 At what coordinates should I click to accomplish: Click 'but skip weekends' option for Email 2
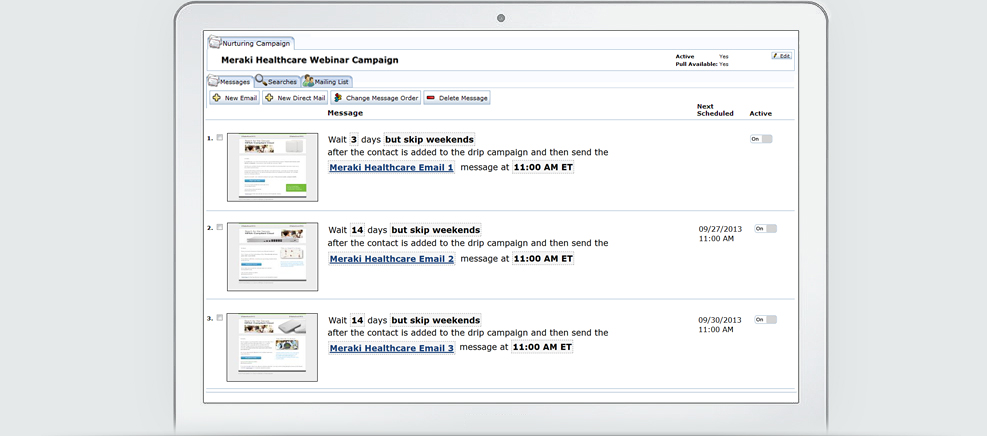click(x=436, y=230)
